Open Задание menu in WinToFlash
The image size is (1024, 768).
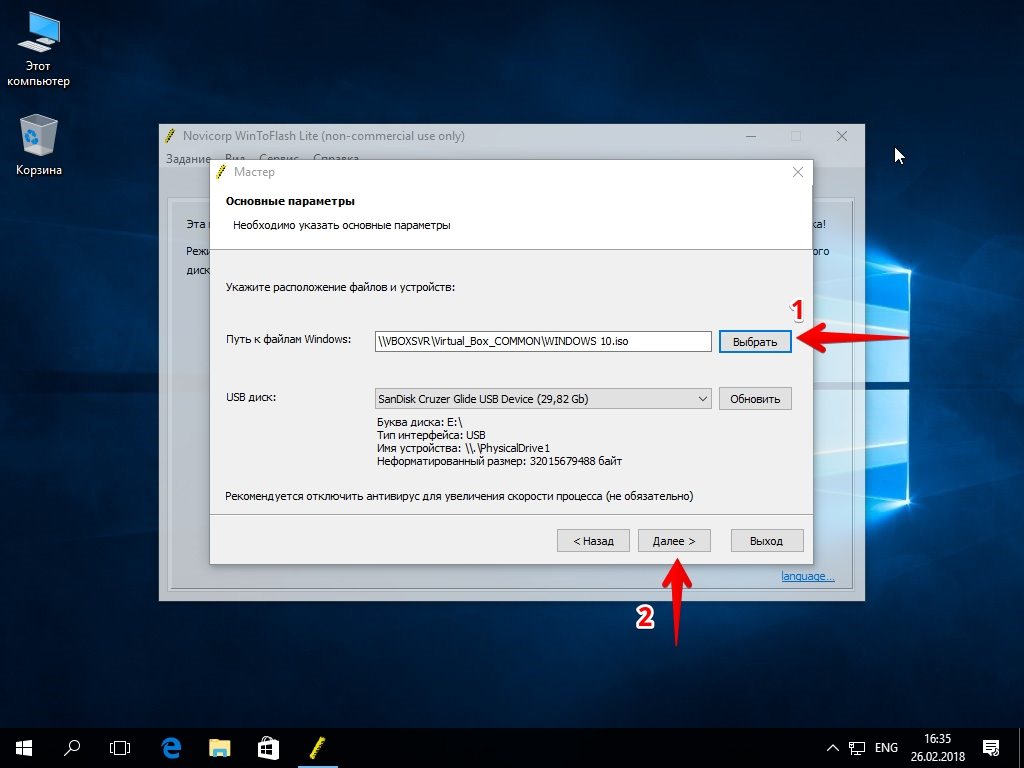(x=188, y=159)
